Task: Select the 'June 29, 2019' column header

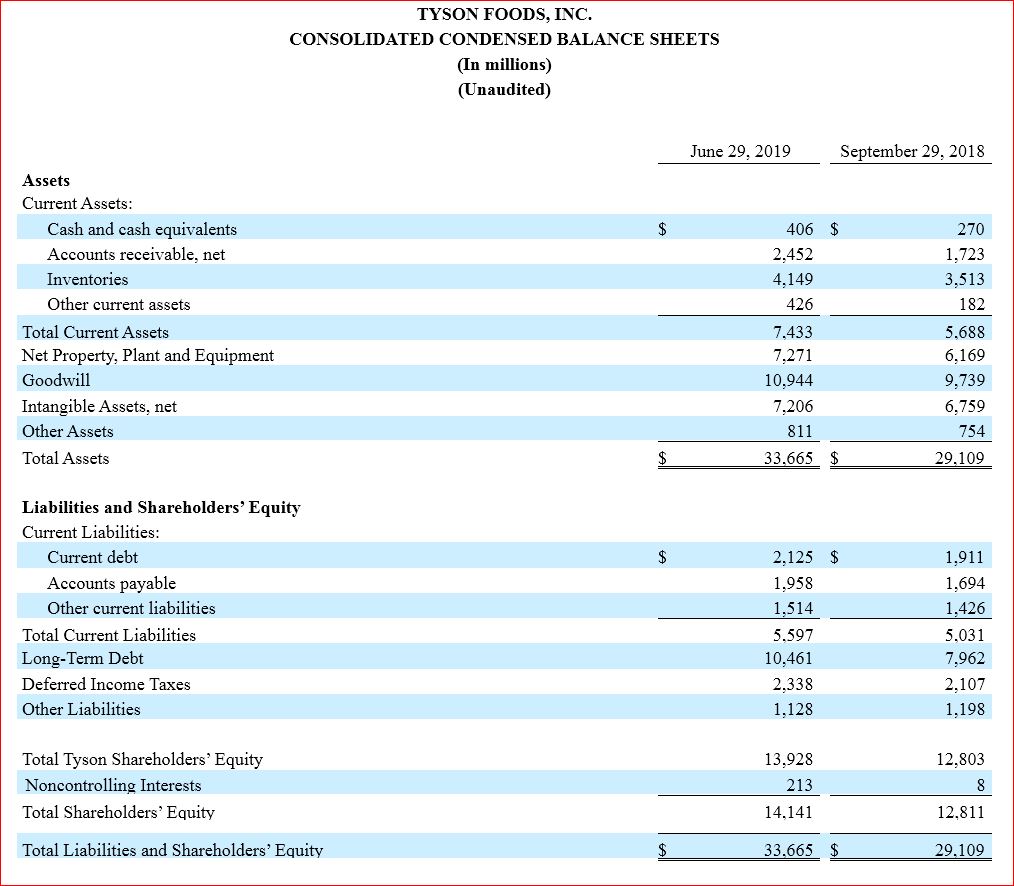Action: click(740, 151)
